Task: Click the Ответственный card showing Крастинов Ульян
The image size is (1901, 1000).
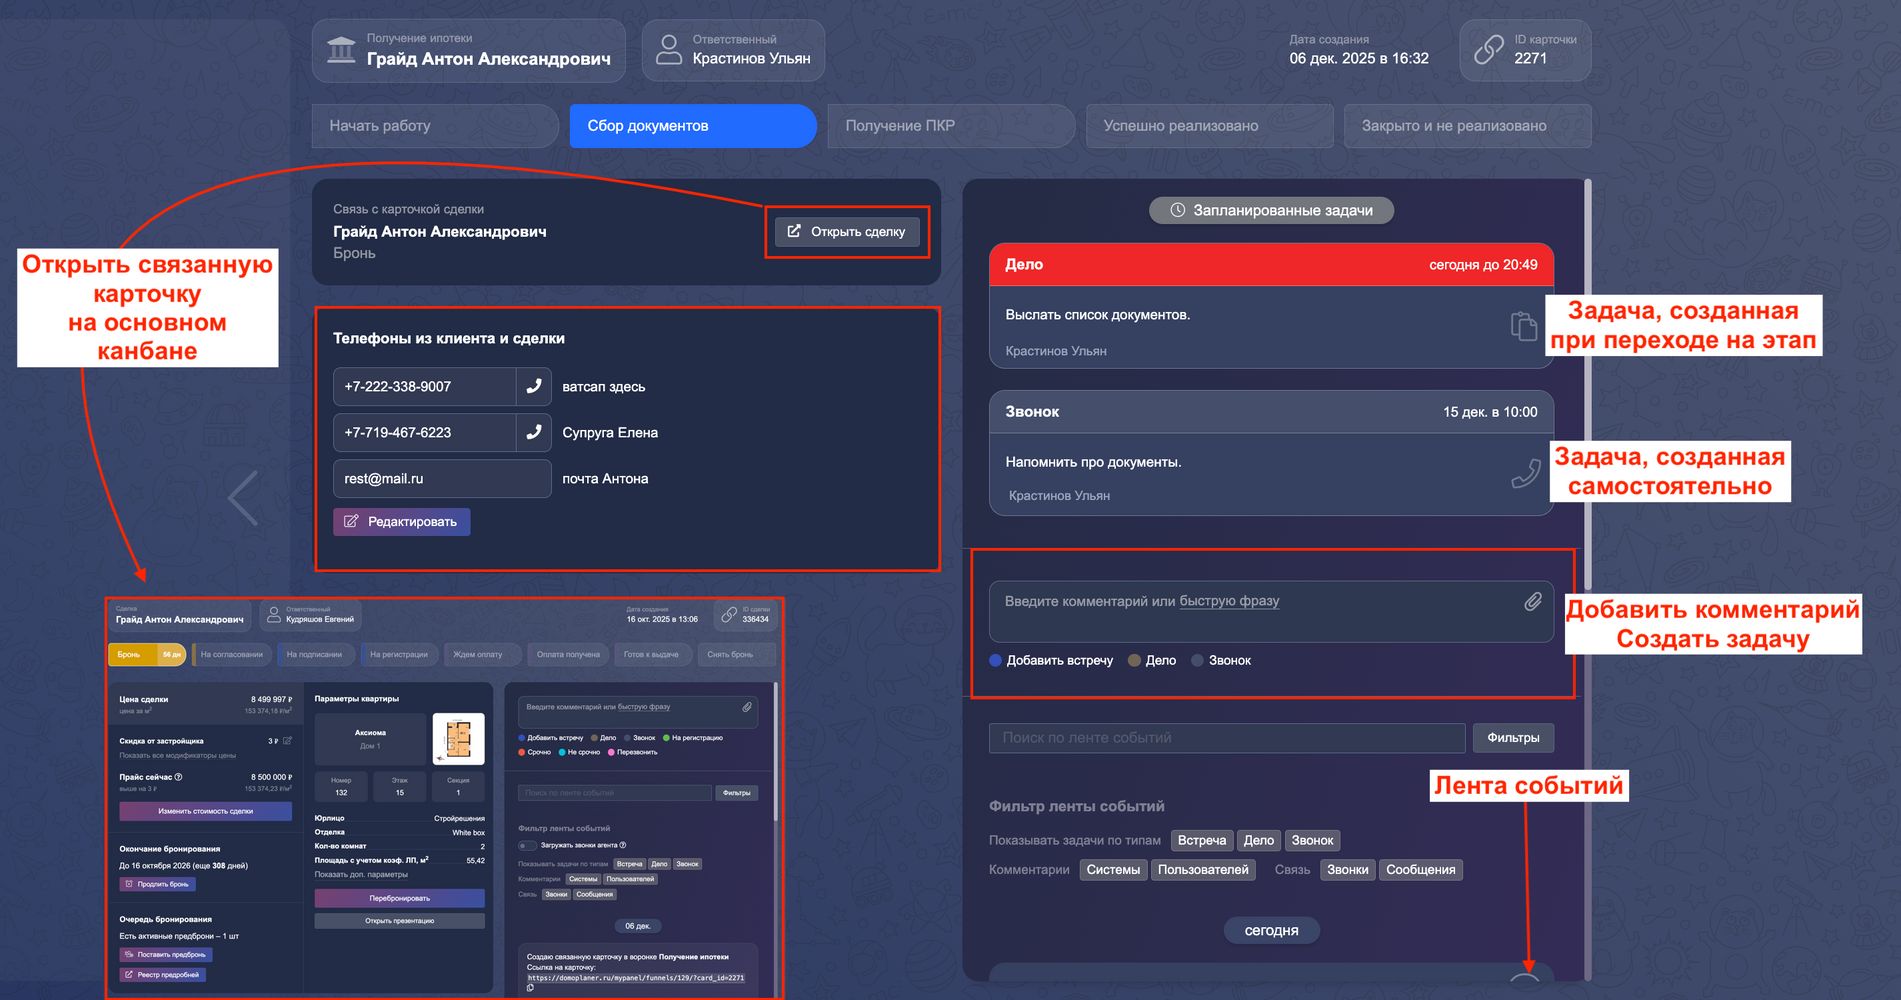Action: tap(733, 50)
